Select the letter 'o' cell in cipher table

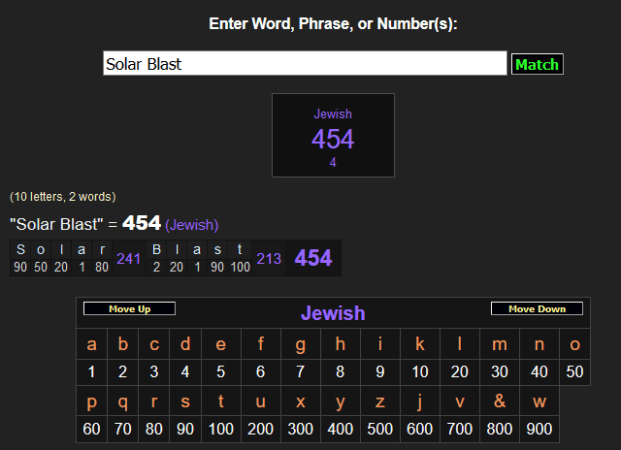pyautogui.click(x=575, y=345)
